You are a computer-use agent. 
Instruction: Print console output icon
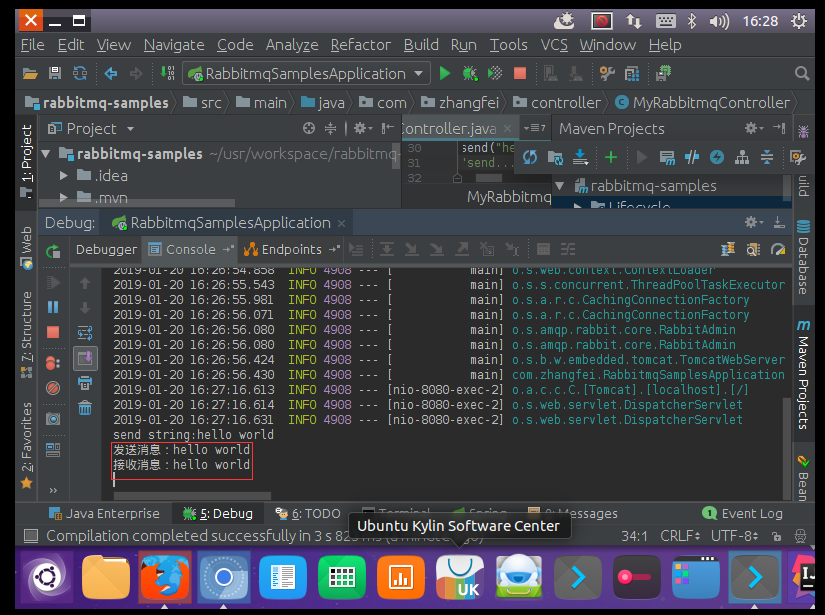pos(85,383)
